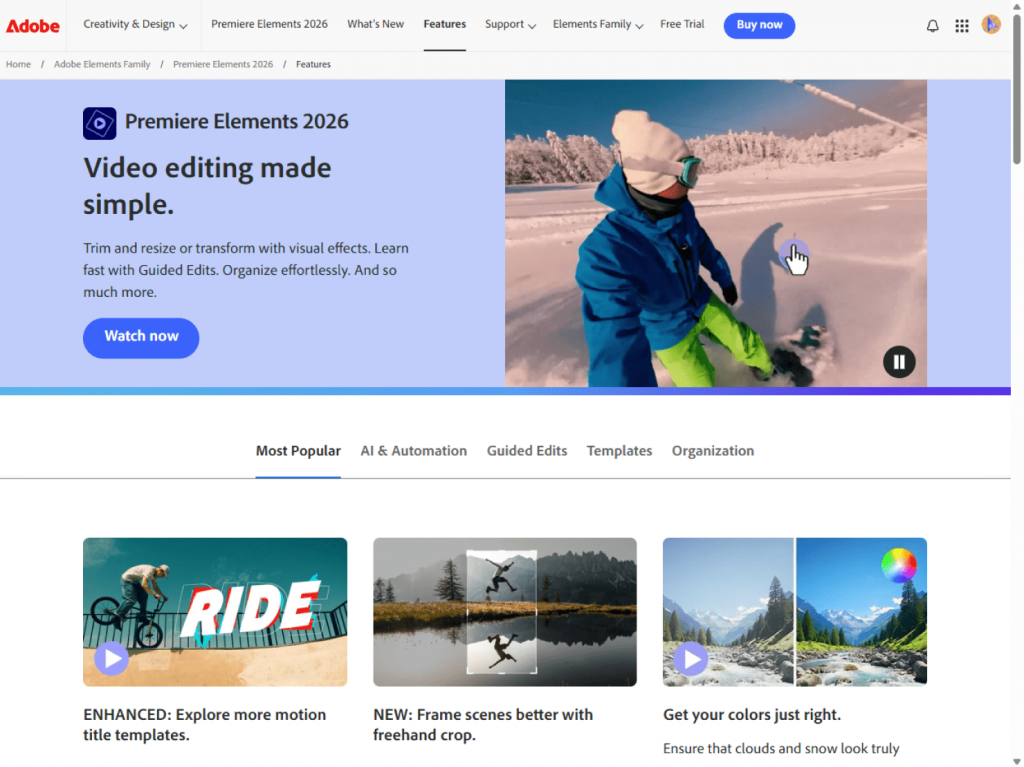Screen dimensions: 1024x767
Task: Open the mountain river color thumbnail
Action: pos(795,612)
